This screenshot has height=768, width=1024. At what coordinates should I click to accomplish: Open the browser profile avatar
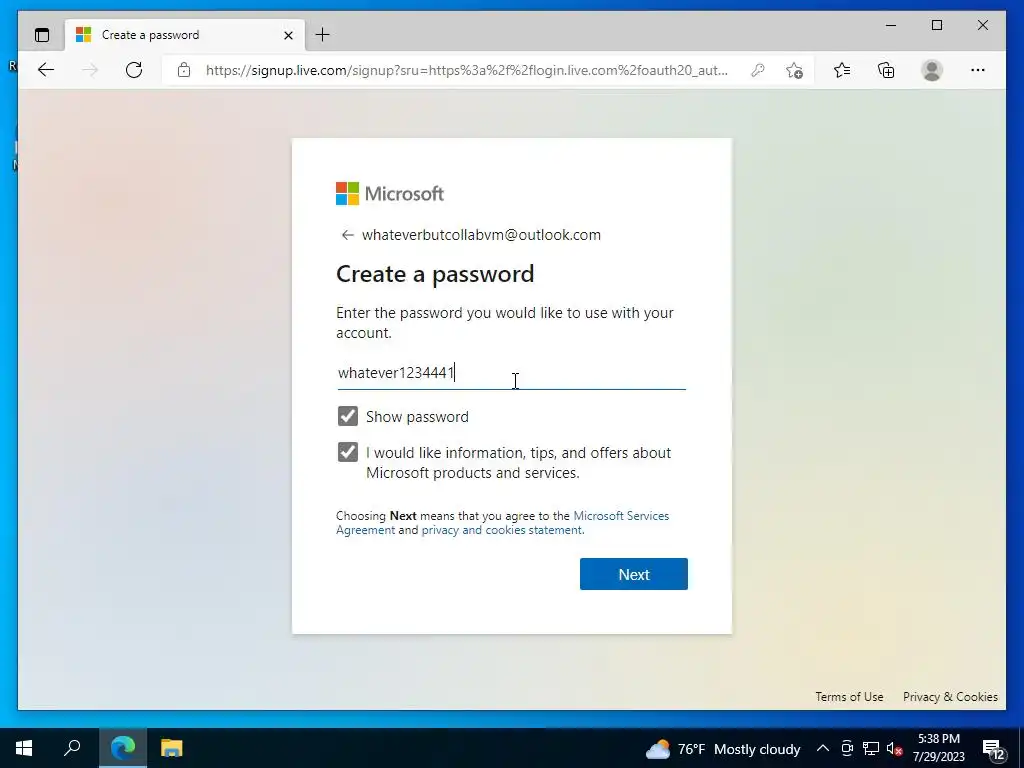click(932, 70)
